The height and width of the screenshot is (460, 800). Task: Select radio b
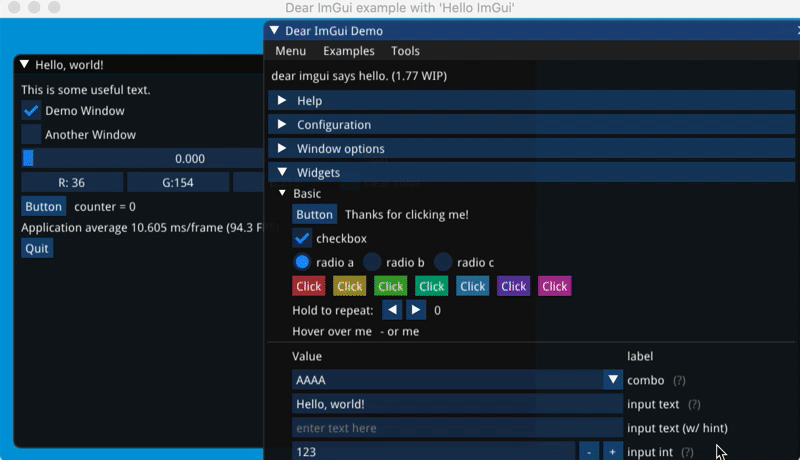[x=372, y=262]
